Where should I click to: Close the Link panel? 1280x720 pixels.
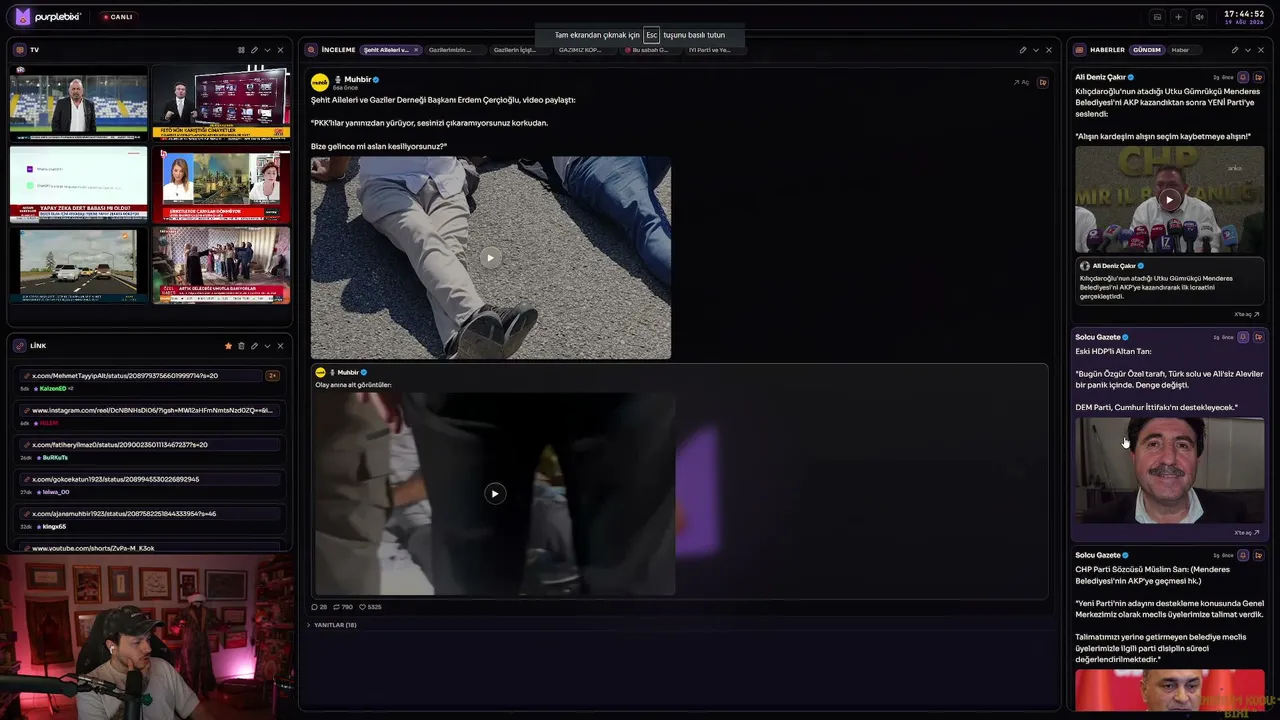[280, 346]
